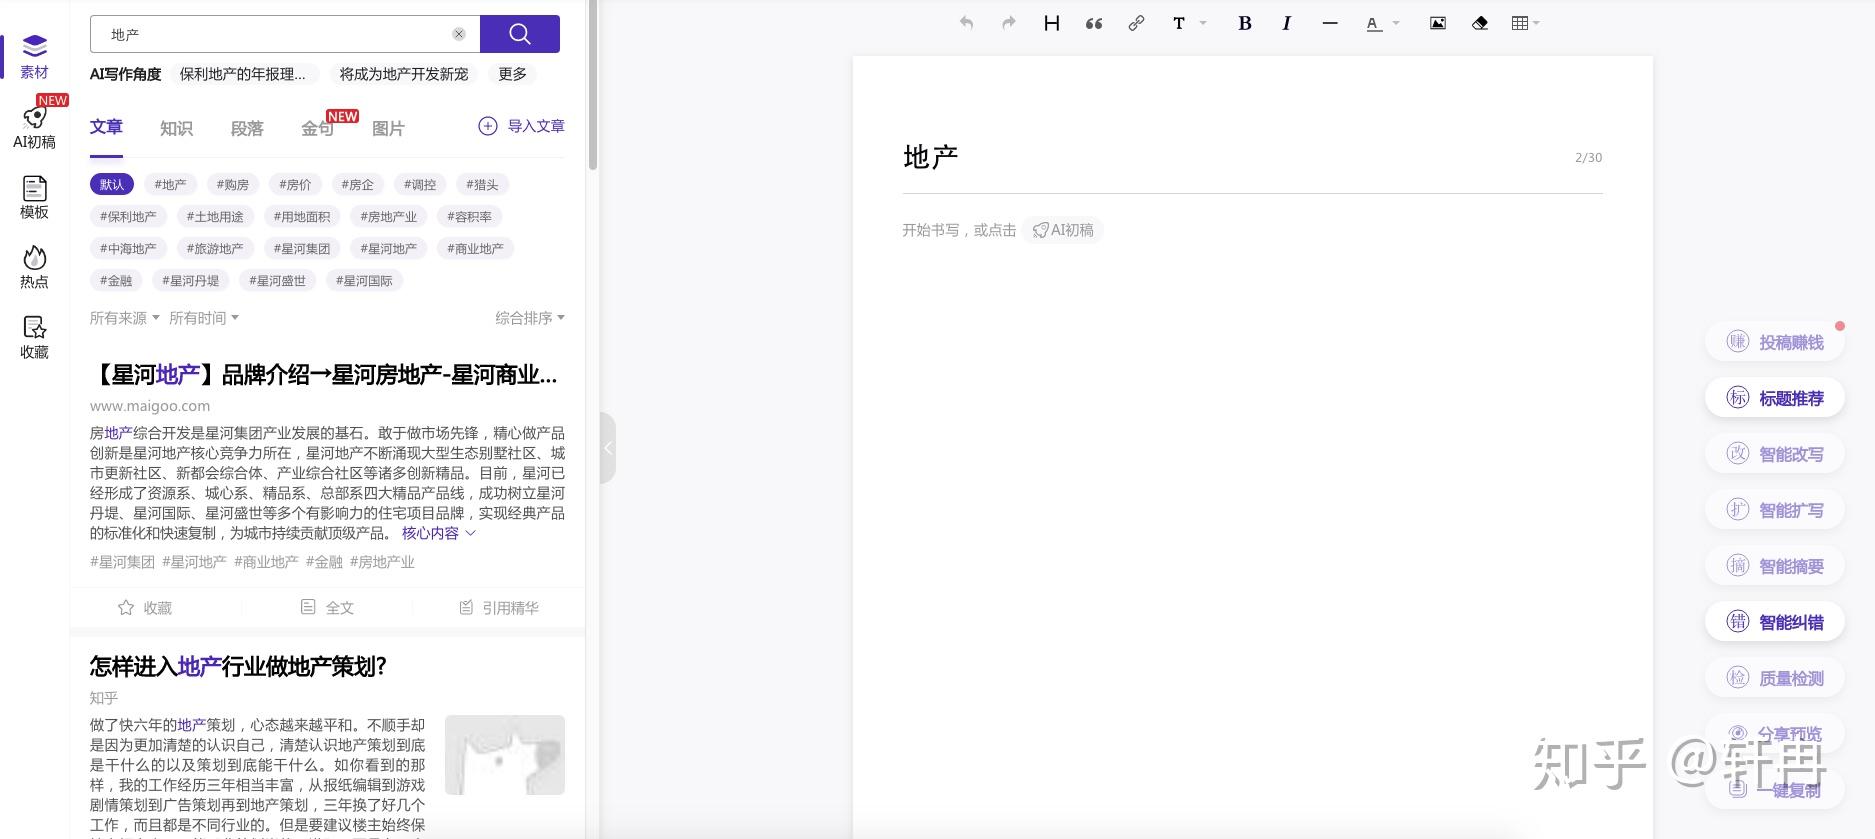Screen dimensions: 1875x839
Task: Click the redo arrow in the editor toolbar
Action: click(x=1008, y=23)
